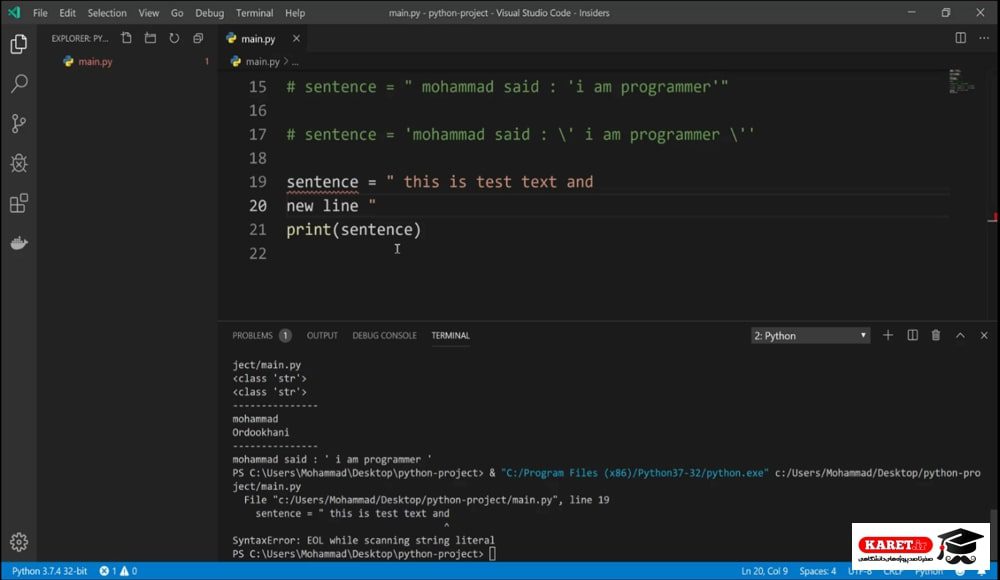Click the Problems count badge '1'
Screen dimensions: 1000x580
click(285, 336)
